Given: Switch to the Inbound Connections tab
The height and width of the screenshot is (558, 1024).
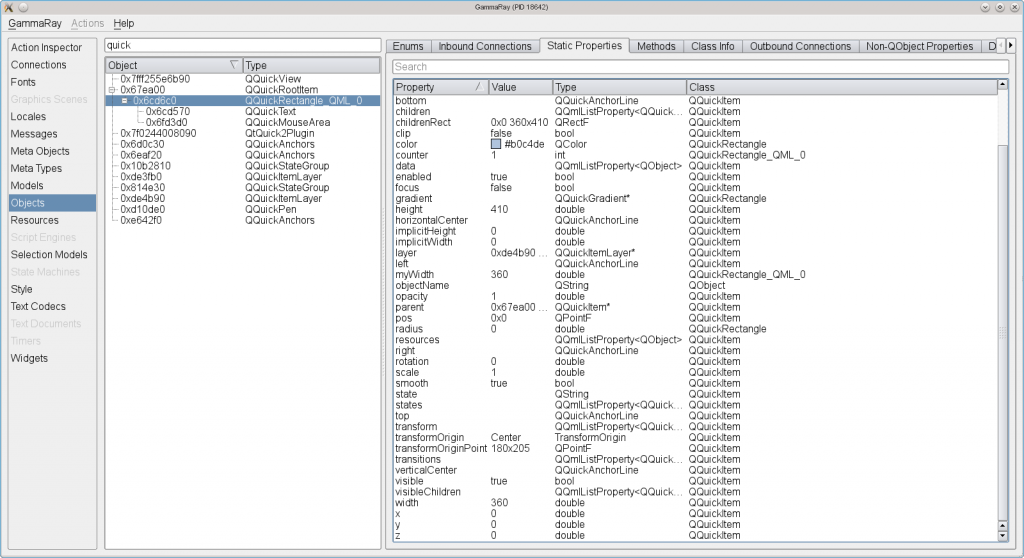Looking at the screenshot, I should coord(485,46).
